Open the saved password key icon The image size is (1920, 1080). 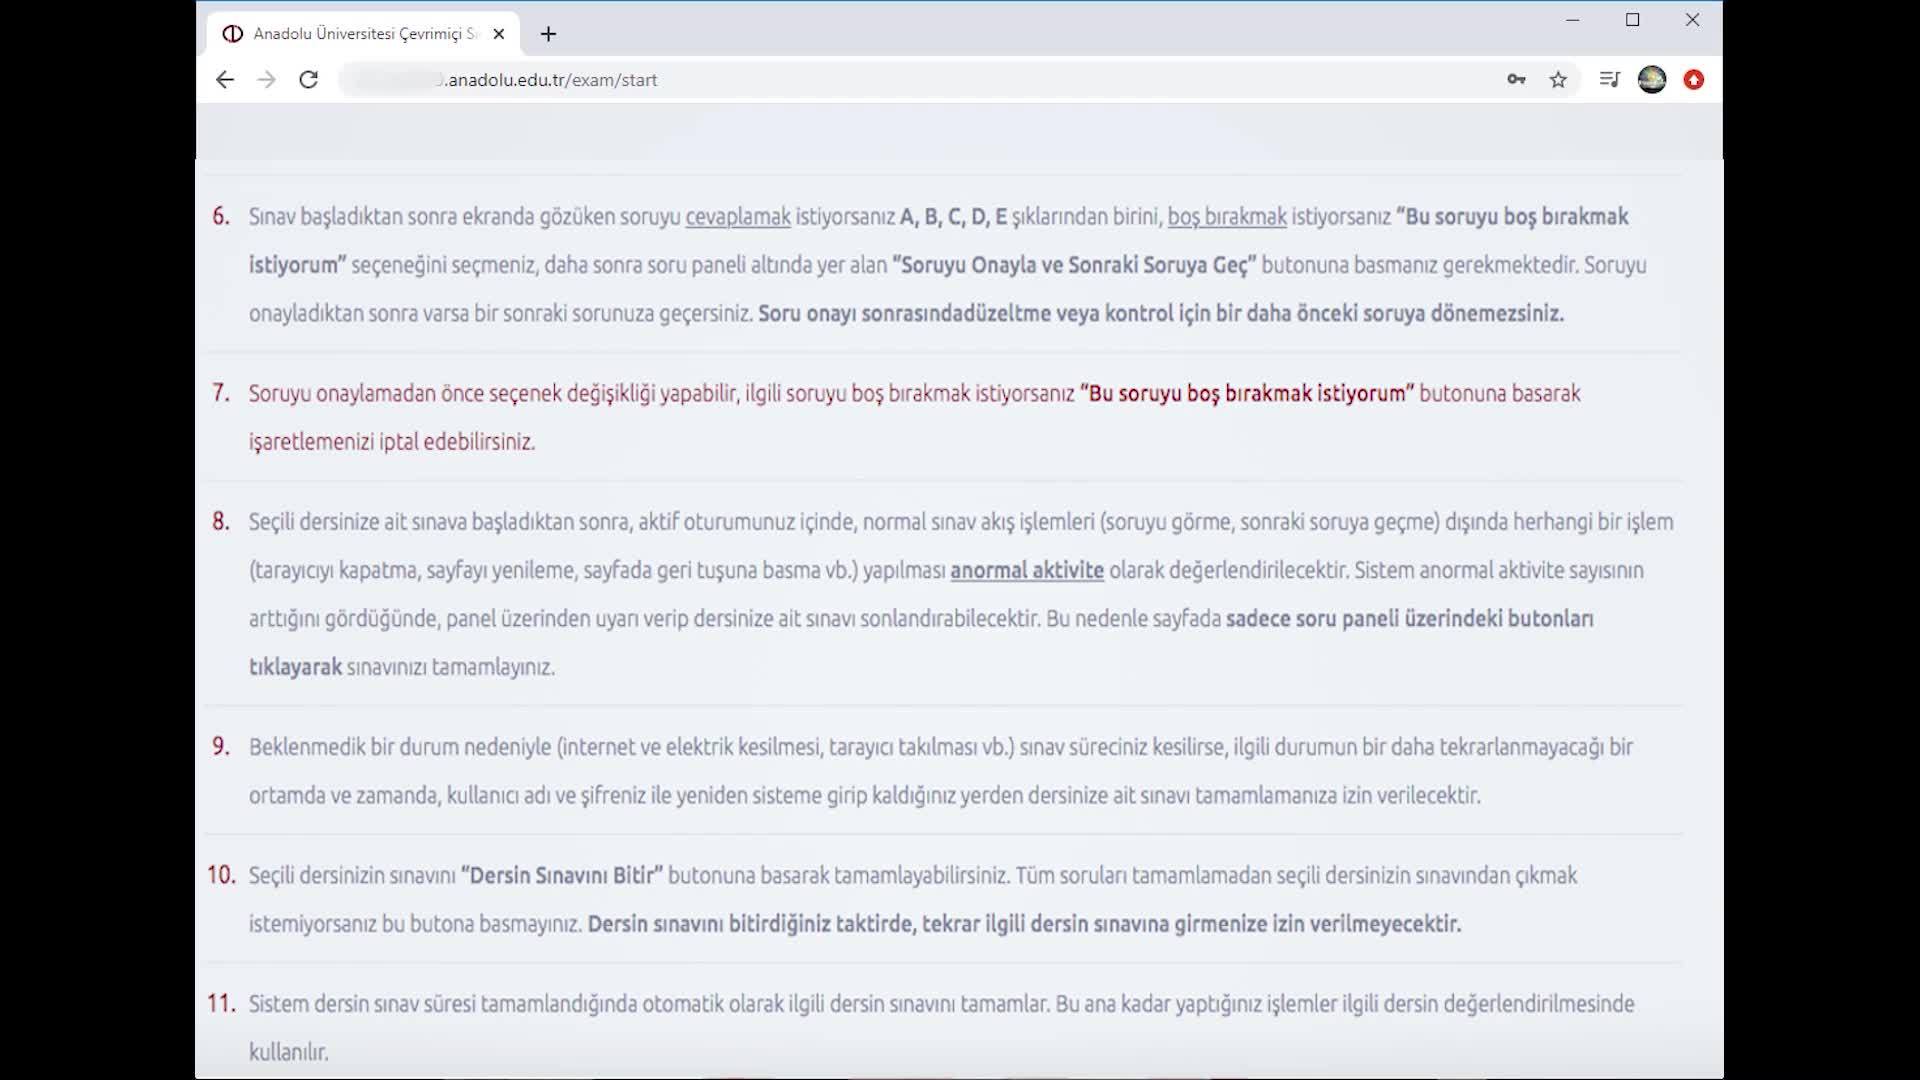1516,80
